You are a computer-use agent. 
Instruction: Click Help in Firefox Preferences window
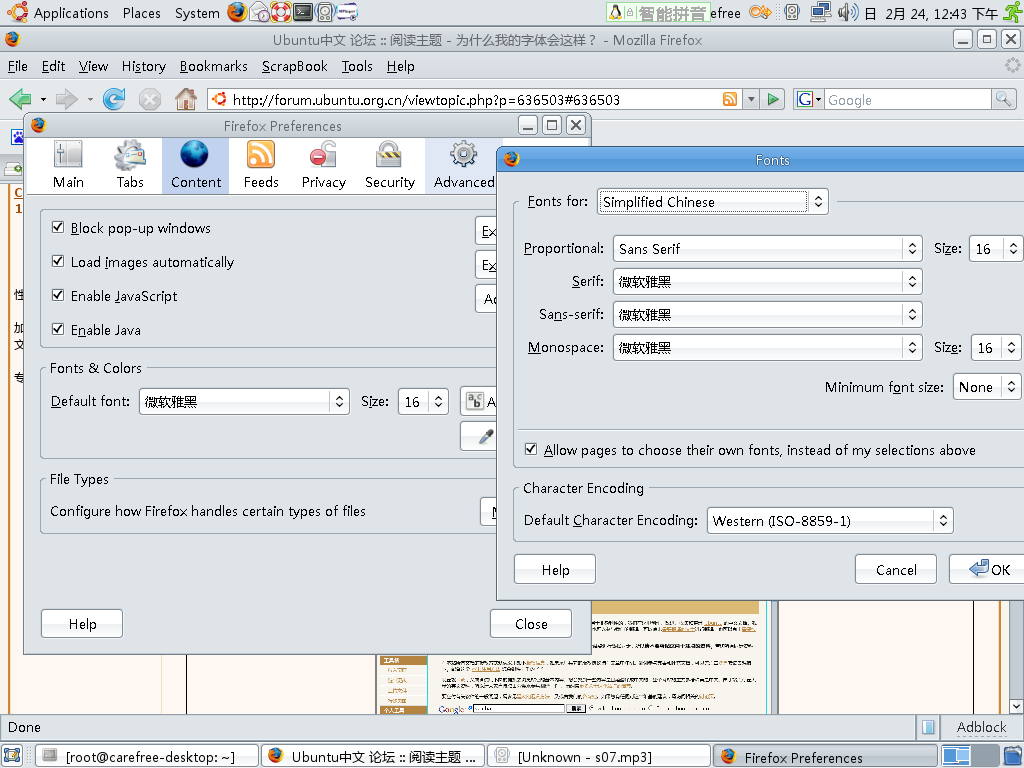pyautogui.click(x=82, y=624)
